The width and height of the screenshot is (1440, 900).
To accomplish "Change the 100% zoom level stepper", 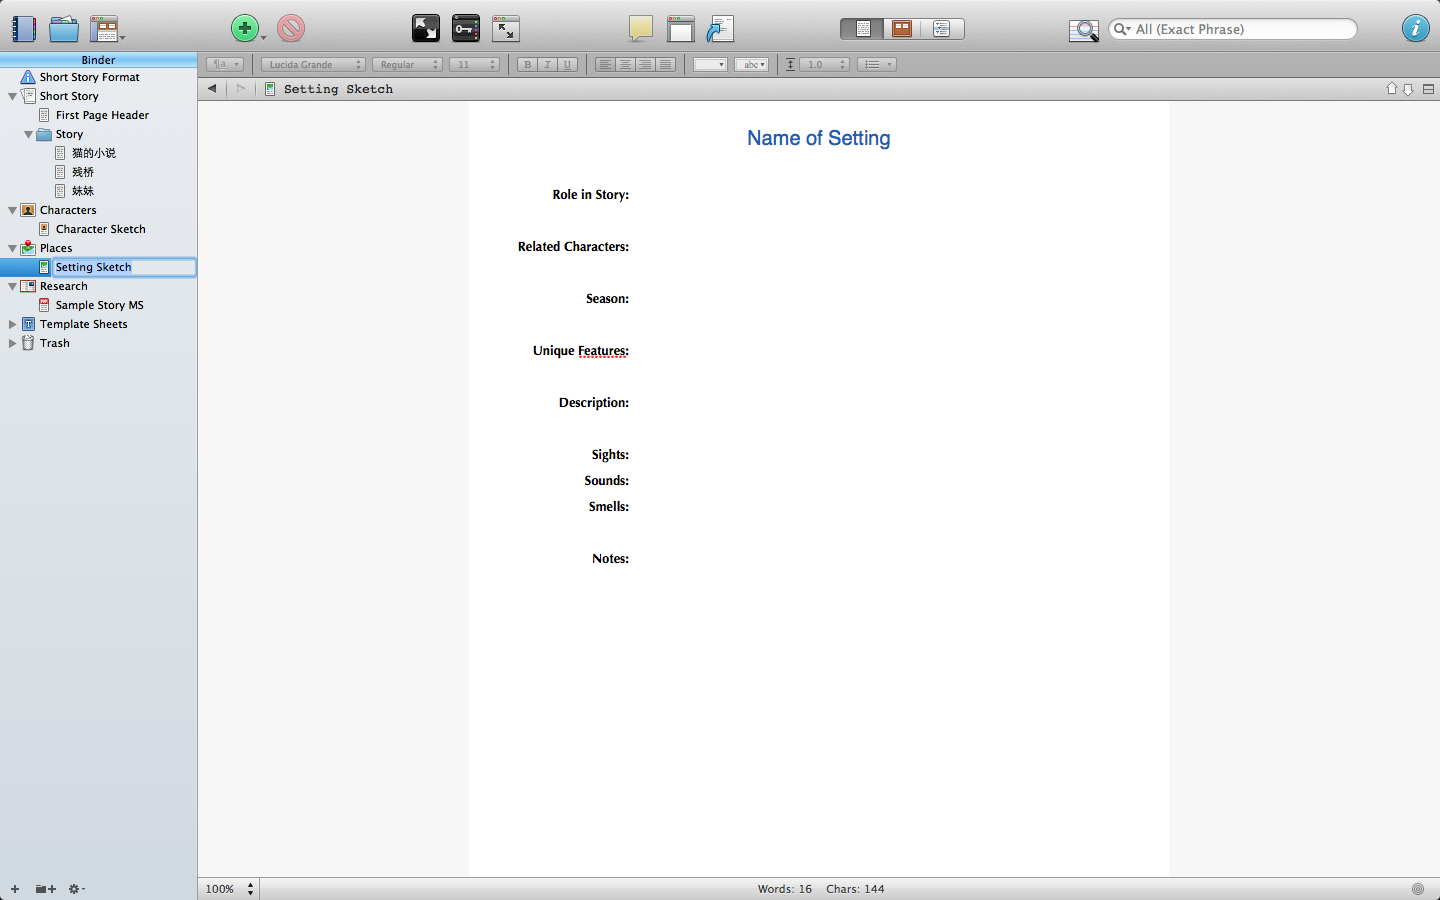I will [x=250, y=889].
